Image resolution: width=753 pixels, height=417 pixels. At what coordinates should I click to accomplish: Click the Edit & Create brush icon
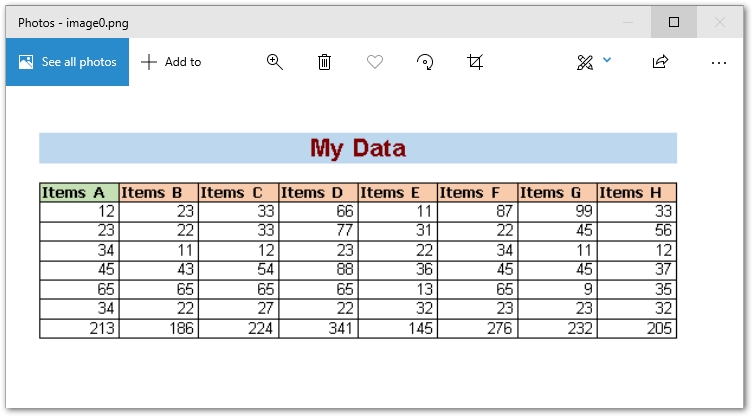pos(585,62)
